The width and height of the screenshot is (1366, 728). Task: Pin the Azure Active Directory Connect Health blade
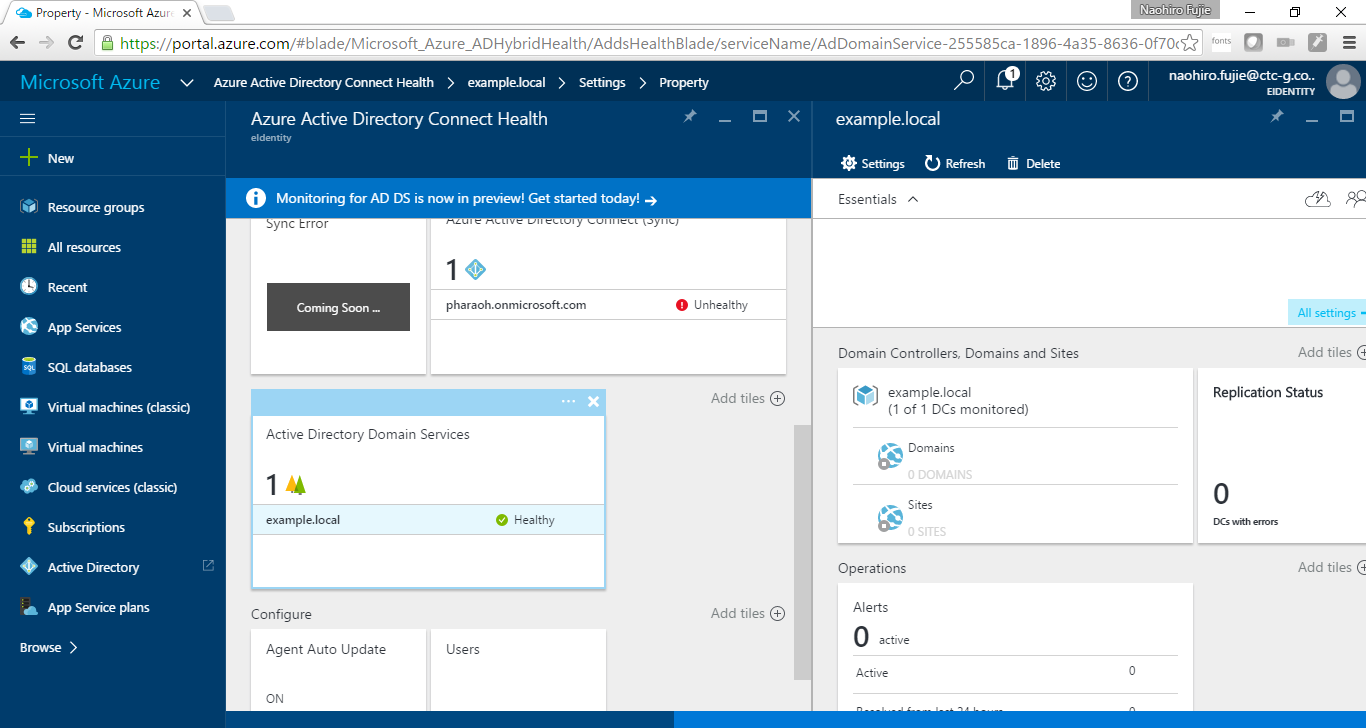690,117
